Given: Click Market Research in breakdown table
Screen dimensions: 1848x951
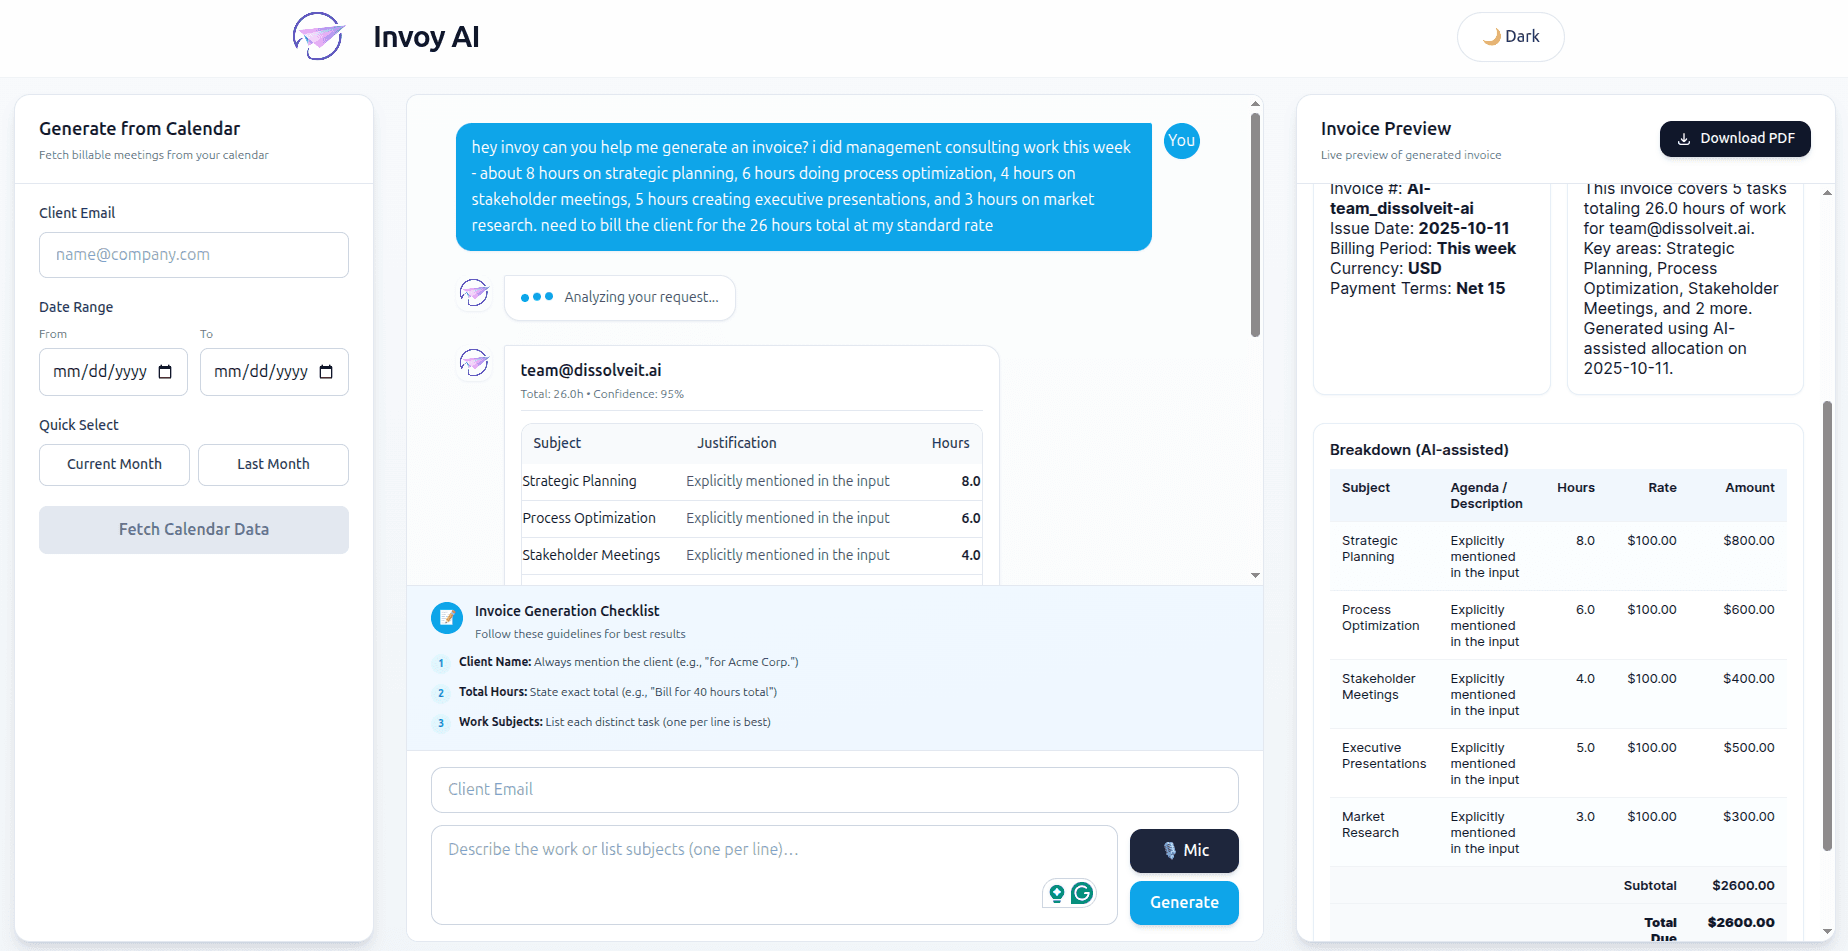Looking at the screenshot, I should [x=1370, y=825].
